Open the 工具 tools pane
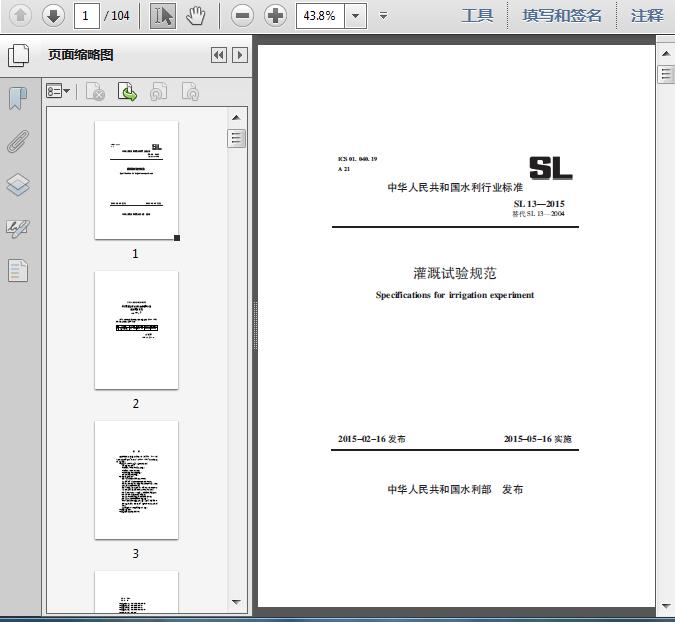The width and height of the screenshot is (675, 622). coord(477,16)
